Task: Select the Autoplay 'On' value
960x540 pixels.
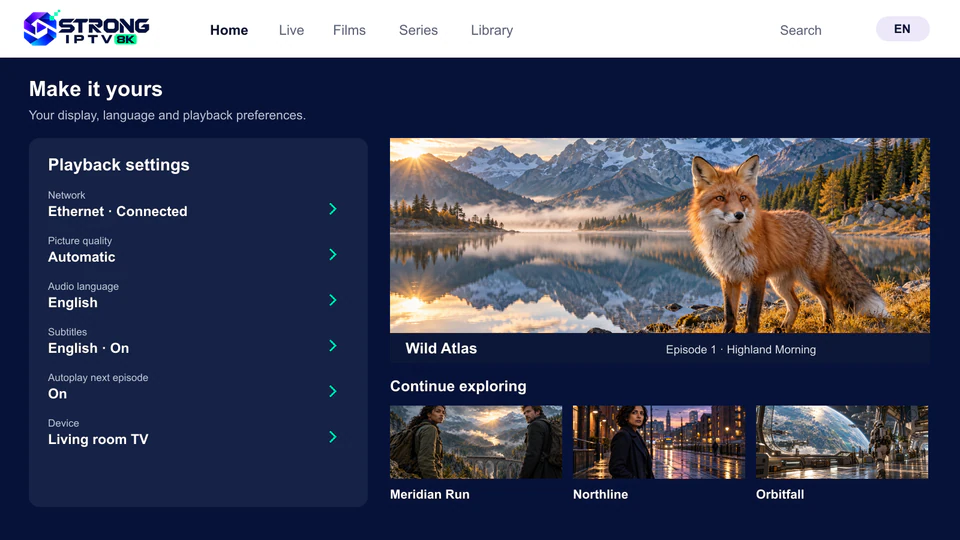Action: [58, 394]
